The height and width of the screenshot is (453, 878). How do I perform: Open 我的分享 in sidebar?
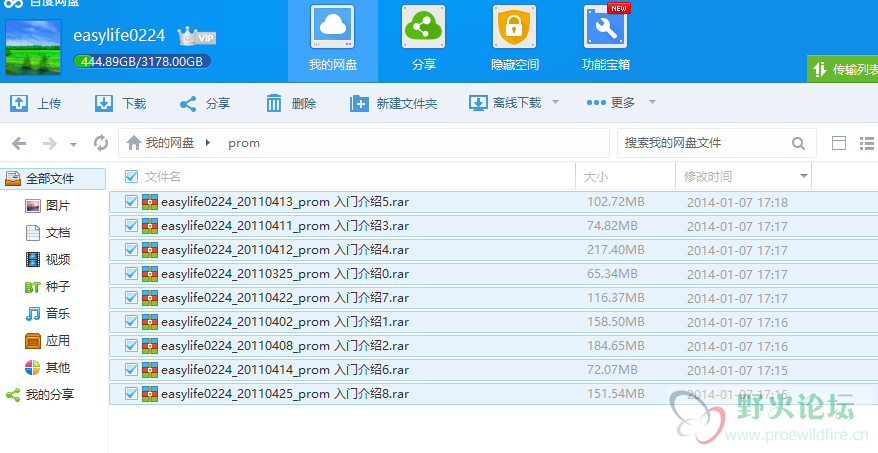(x=40, y=394)
